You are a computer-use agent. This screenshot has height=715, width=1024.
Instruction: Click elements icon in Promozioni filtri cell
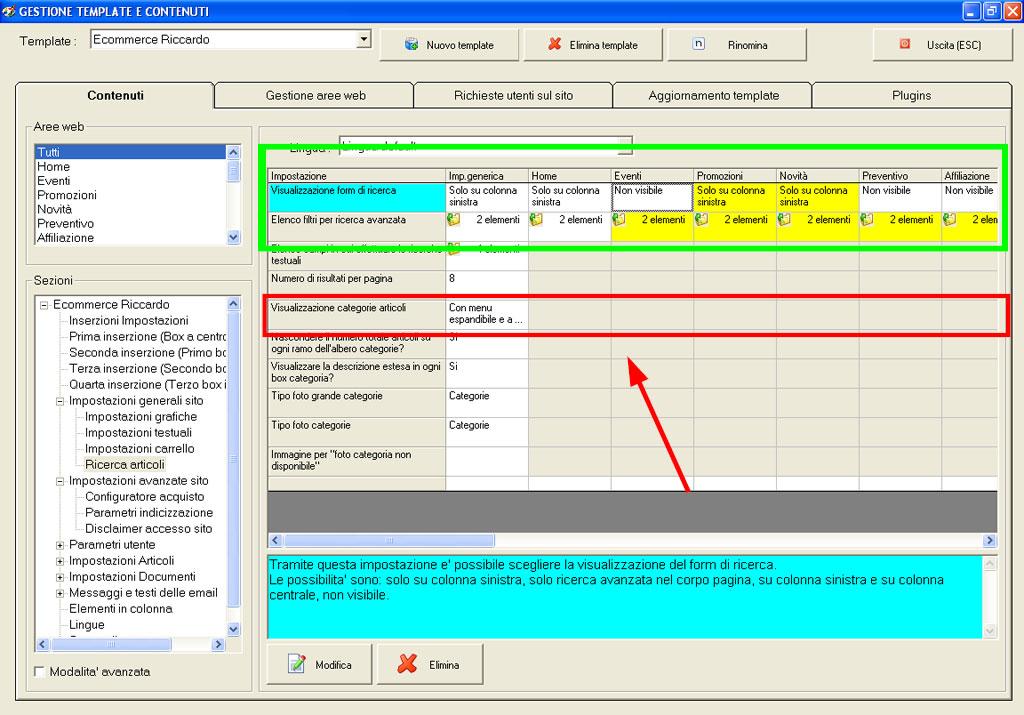click(702, 219)
